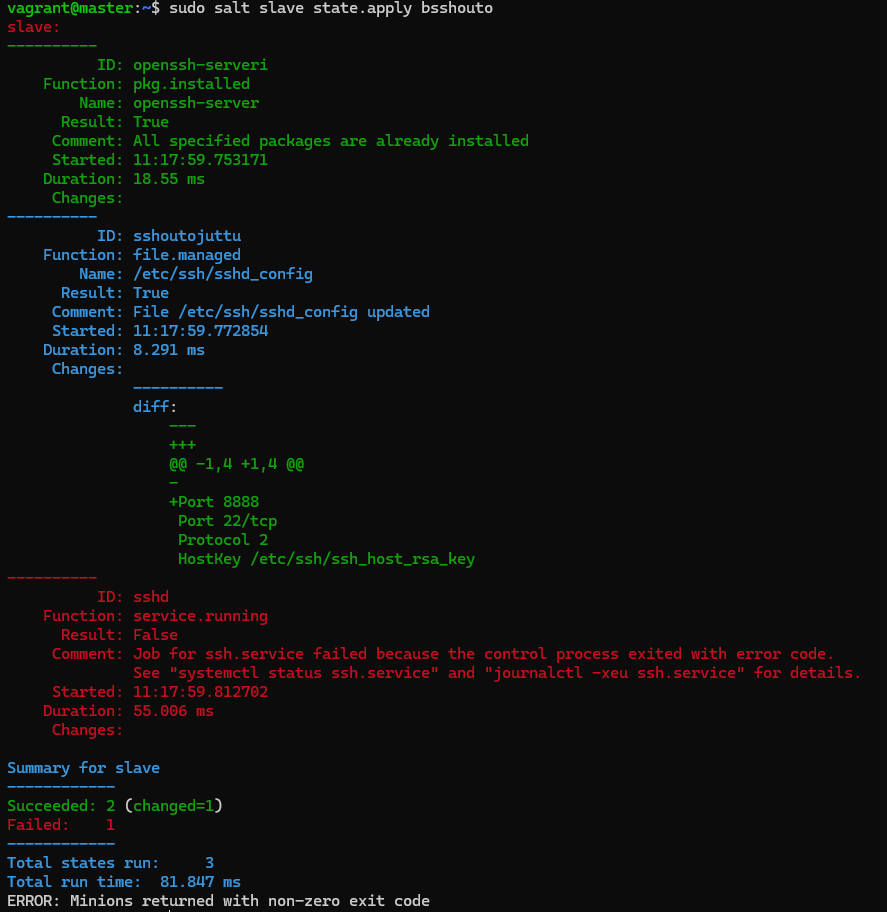Screen dimensions: 887x912
Task: Select the sshoutojuttu state ID
Action: (186, 236)
